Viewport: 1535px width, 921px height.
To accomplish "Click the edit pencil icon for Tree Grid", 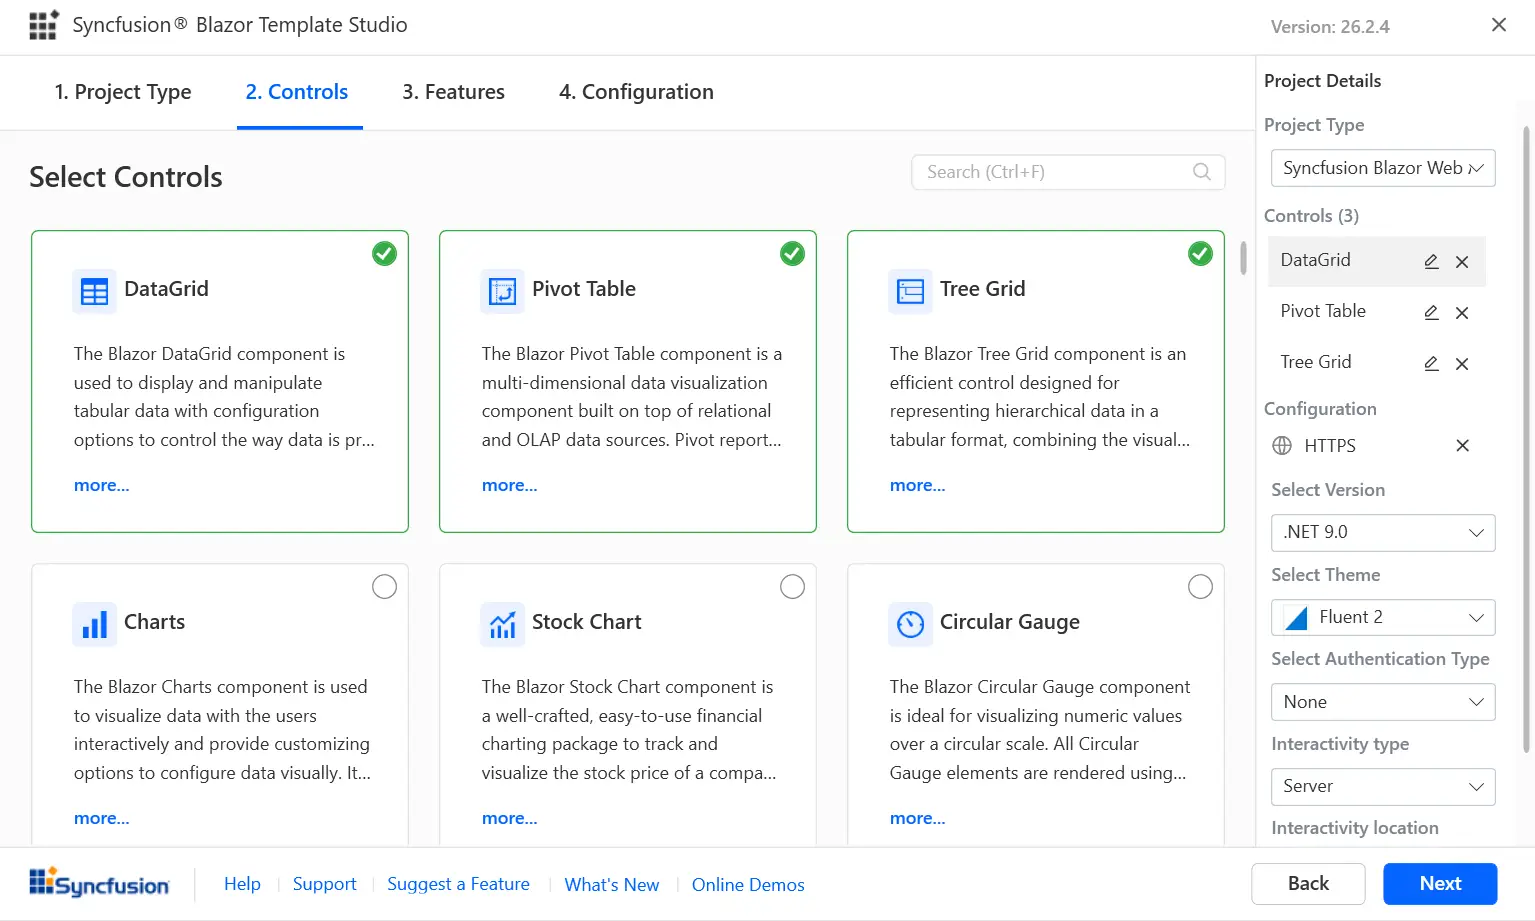I will pos(1431,364).
